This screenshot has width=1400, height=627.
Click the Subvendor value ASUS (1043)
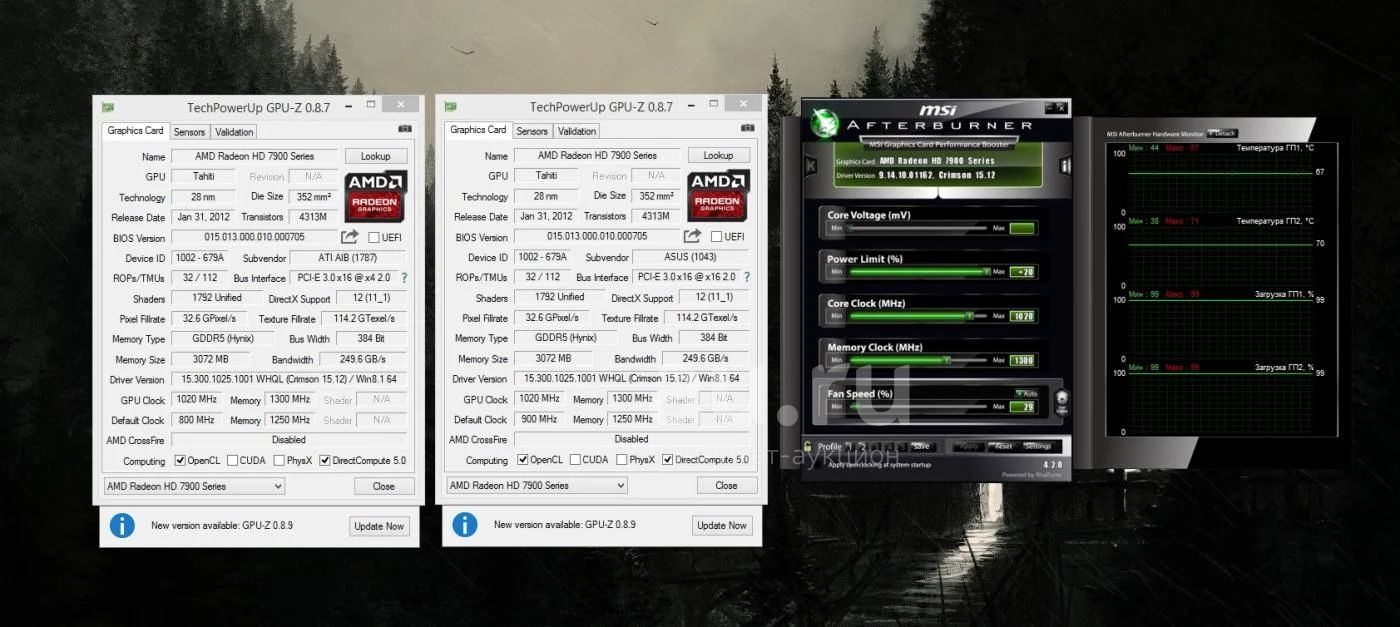(690, 257)
